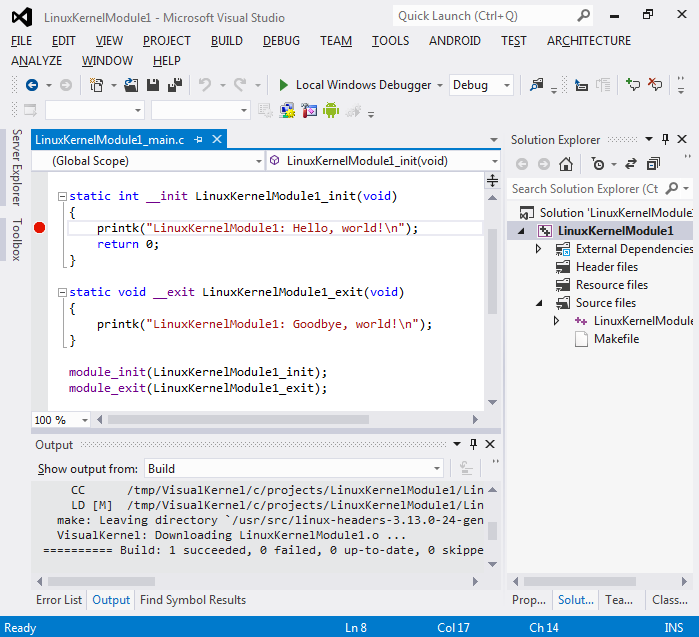Click the Sync with Active Document icon
The height and width of the screenshot is (637, 699).
click(631, 164)
